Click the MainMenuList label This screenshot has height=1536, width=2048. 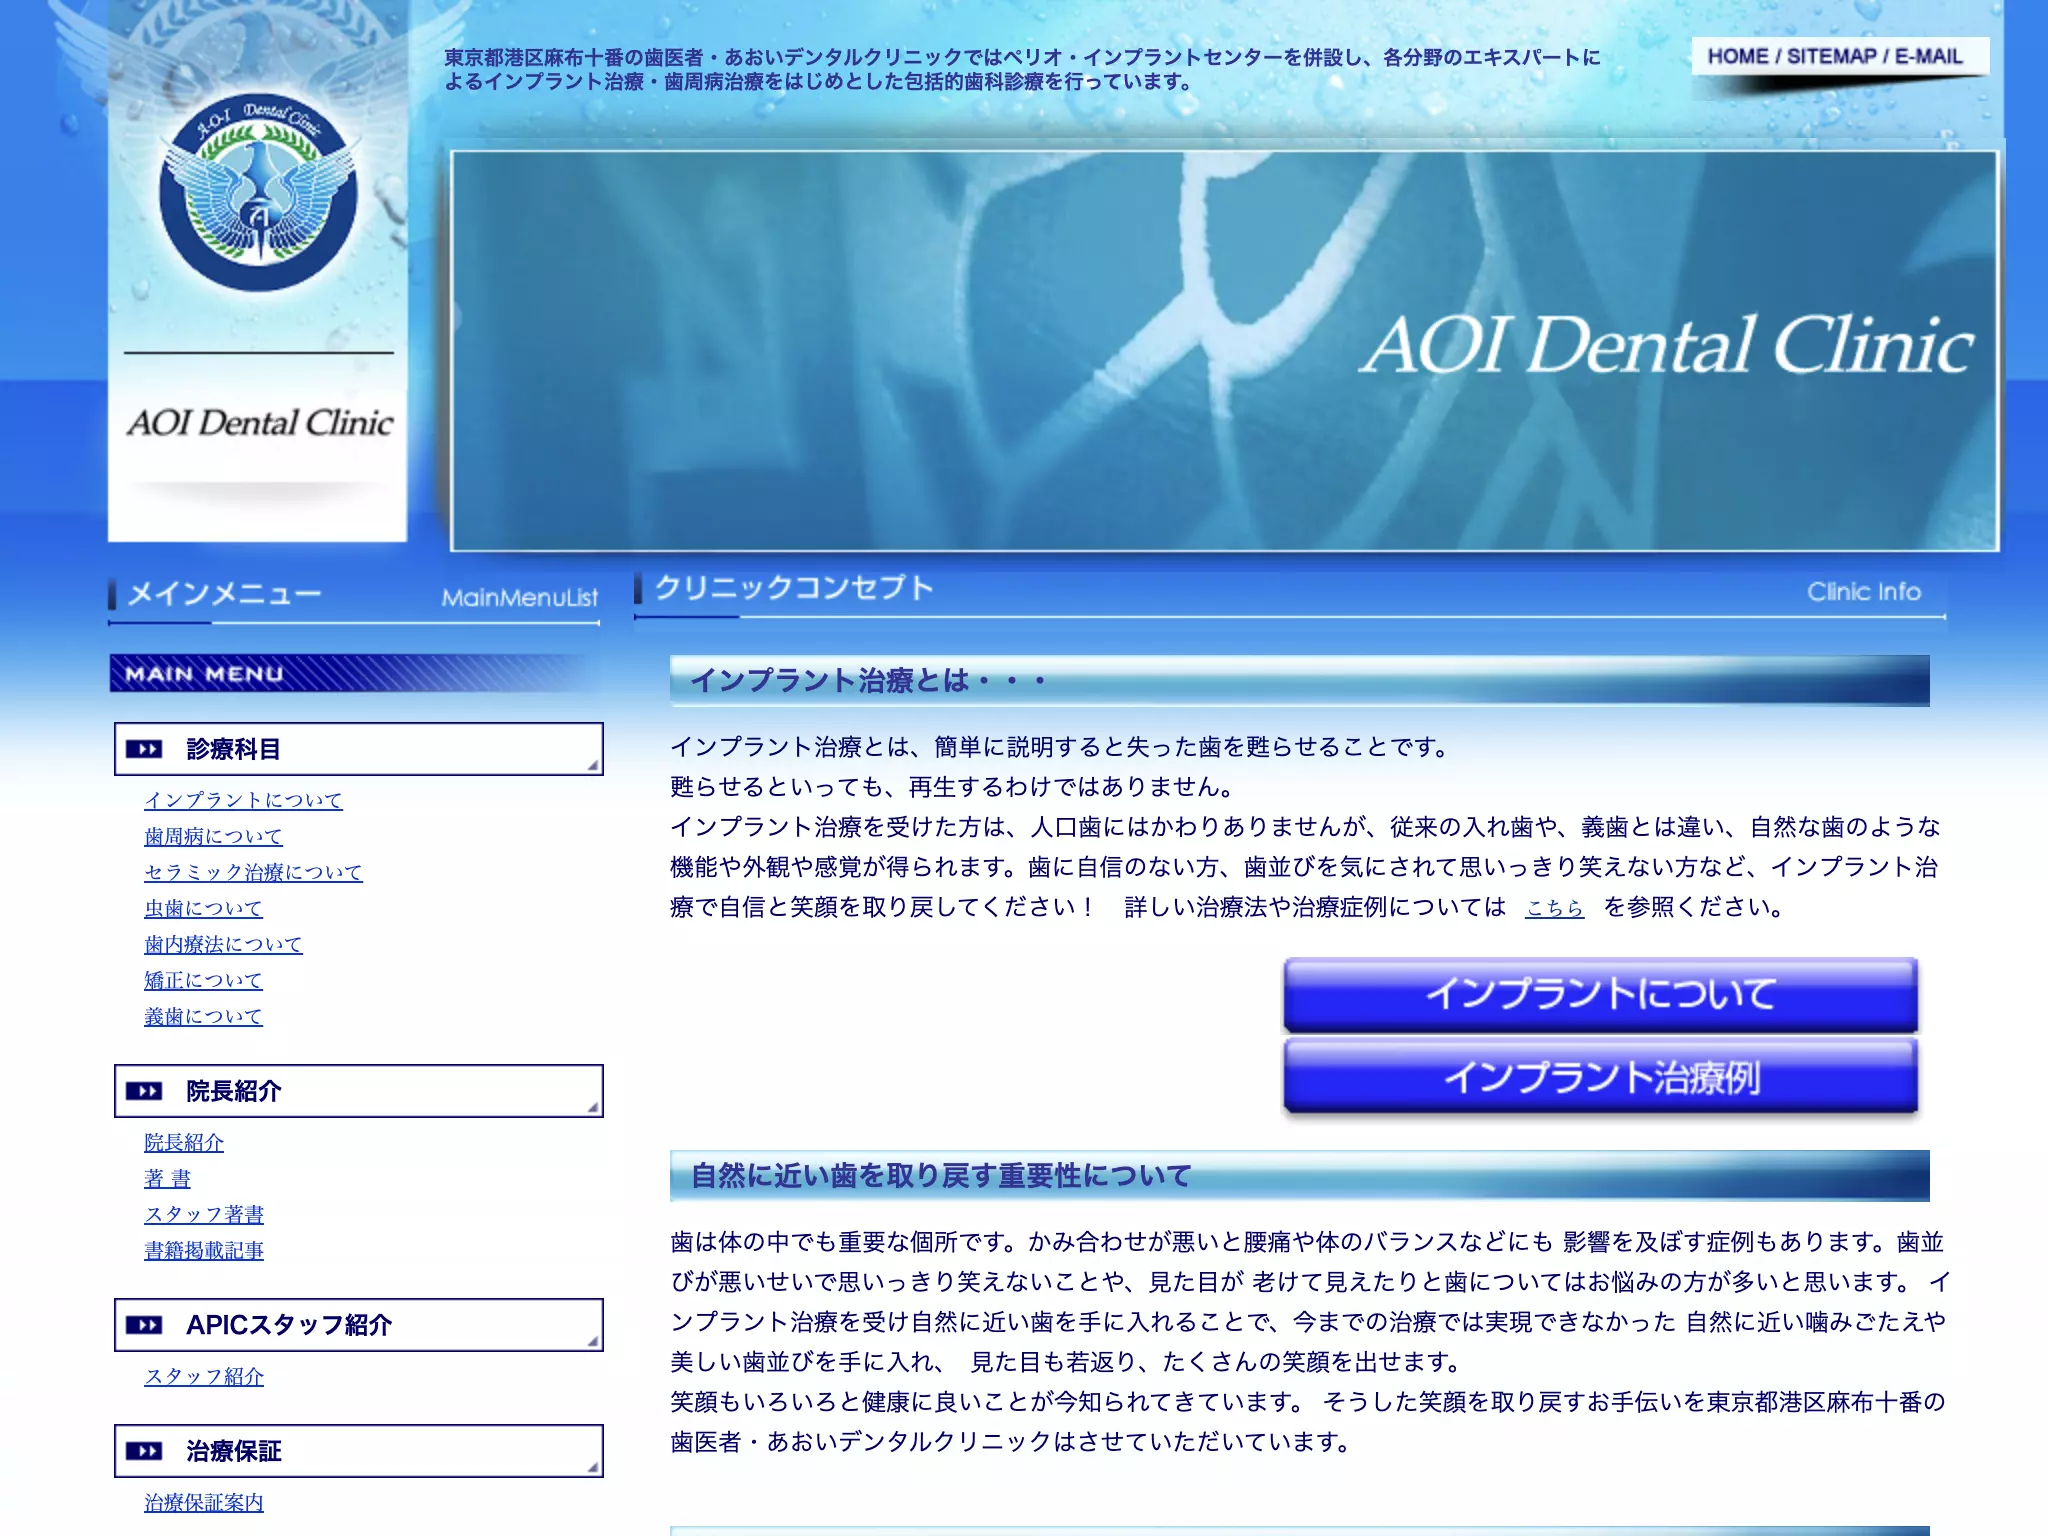pyautogui.click(x=520, y=598)
